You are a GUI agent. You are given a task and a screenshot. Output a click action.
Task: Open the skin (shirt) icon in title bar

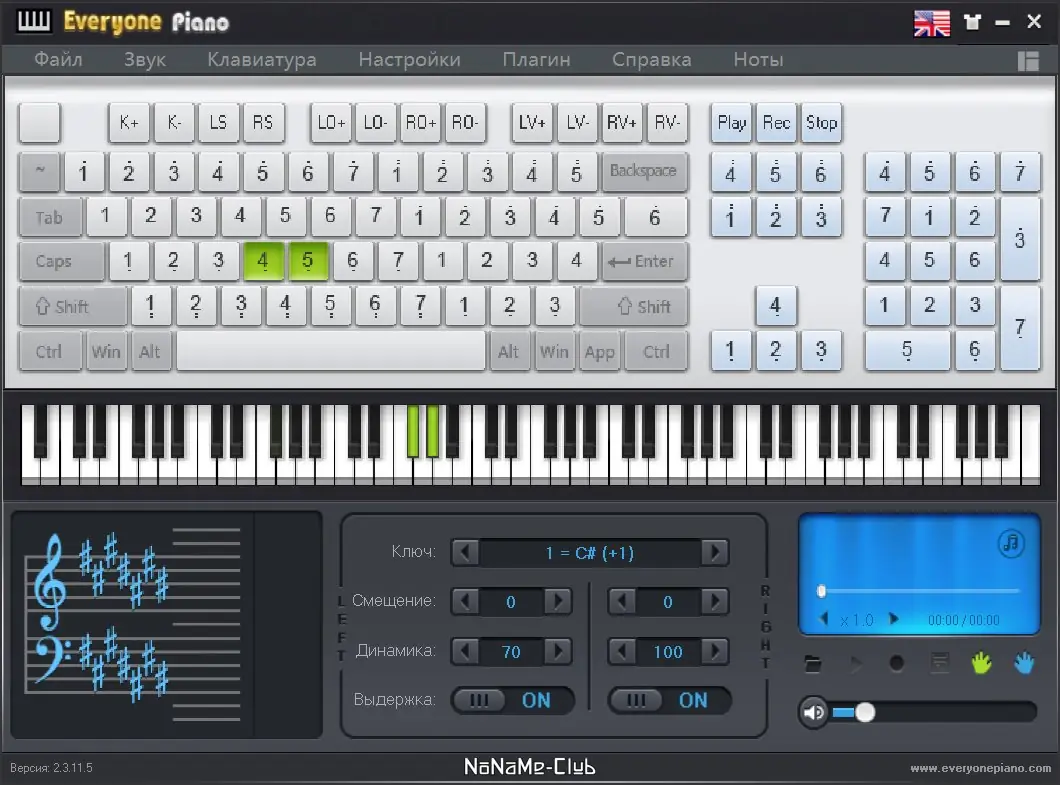972,22
